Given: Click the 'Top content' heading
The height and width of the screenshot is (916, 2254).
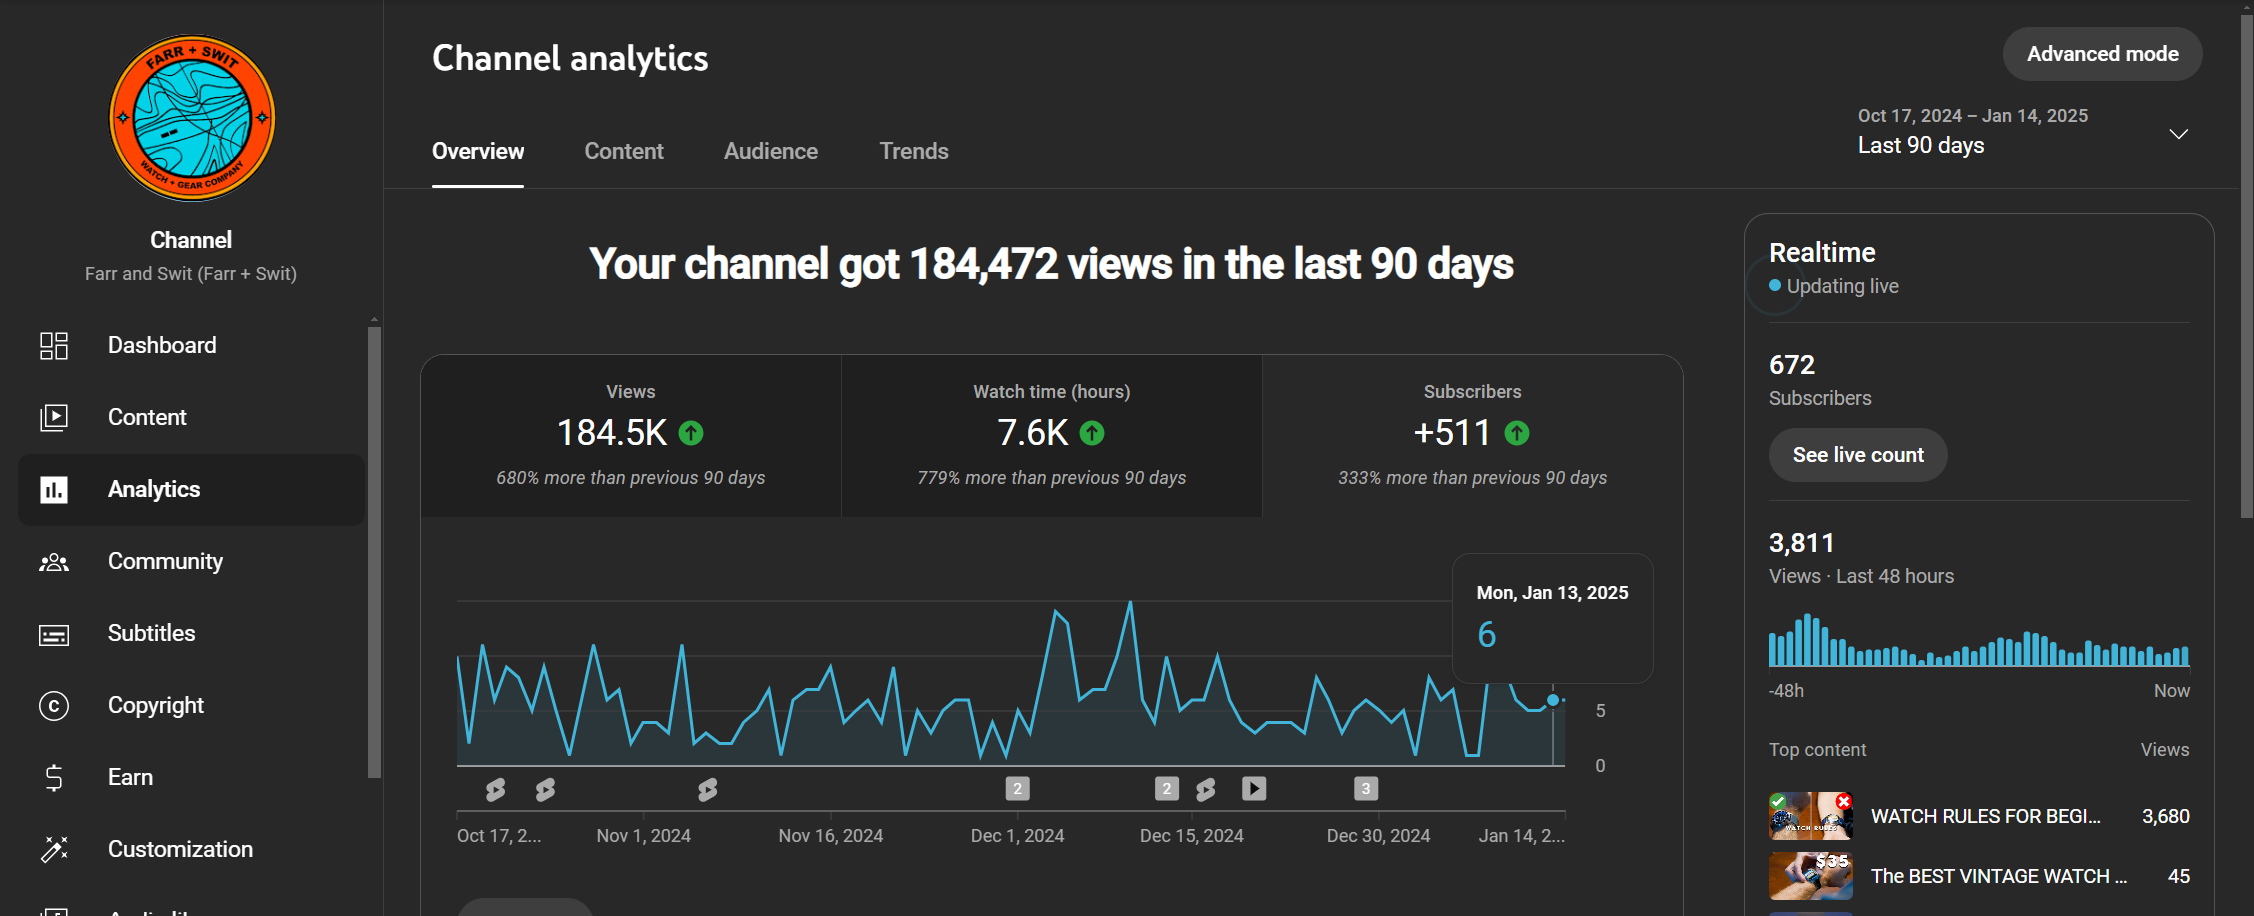Looking at the screenshot, I should pos(1817,750).
